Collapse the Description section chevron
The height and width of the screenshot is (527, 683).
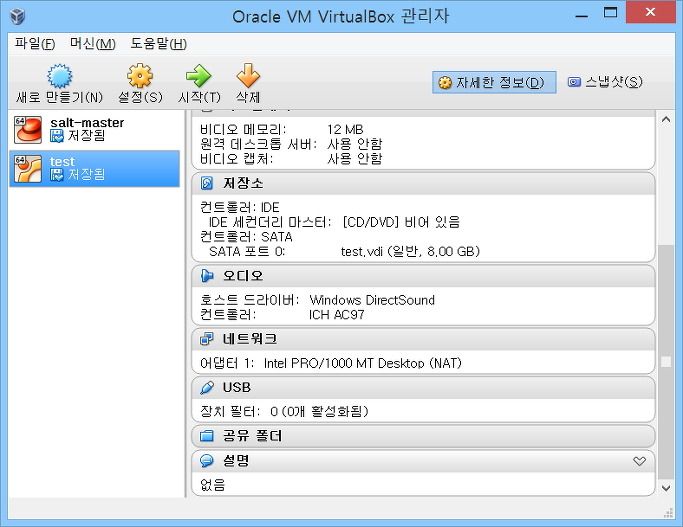639,461
